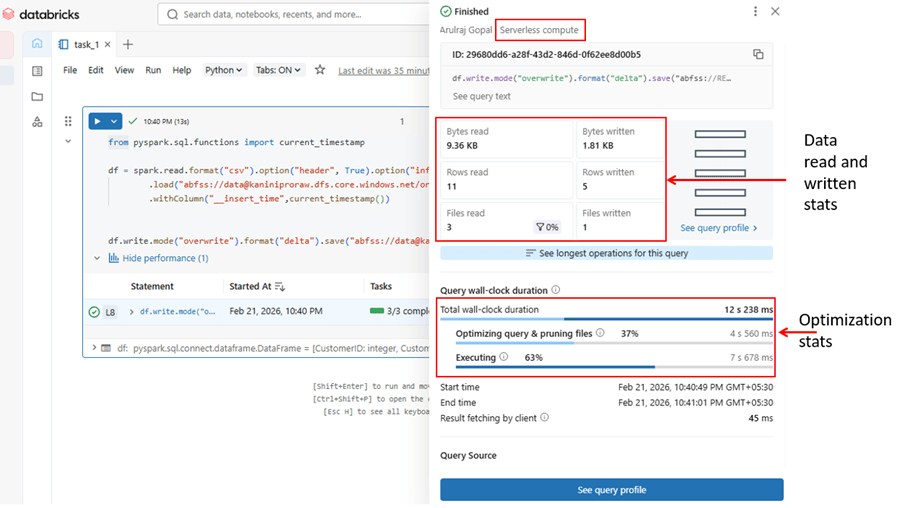Open the workspace folder icon in the sidebar
The width and height of the screenshot is (902, 508).
[x=37, y=97]
